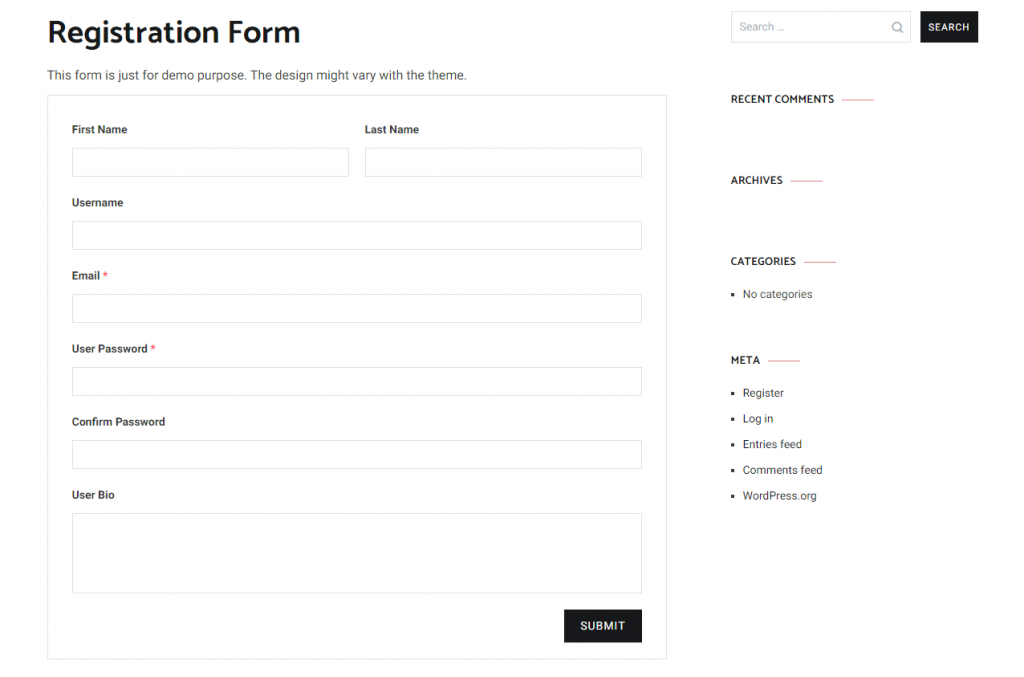
Task: Click into the Email field
Action: 357,308
